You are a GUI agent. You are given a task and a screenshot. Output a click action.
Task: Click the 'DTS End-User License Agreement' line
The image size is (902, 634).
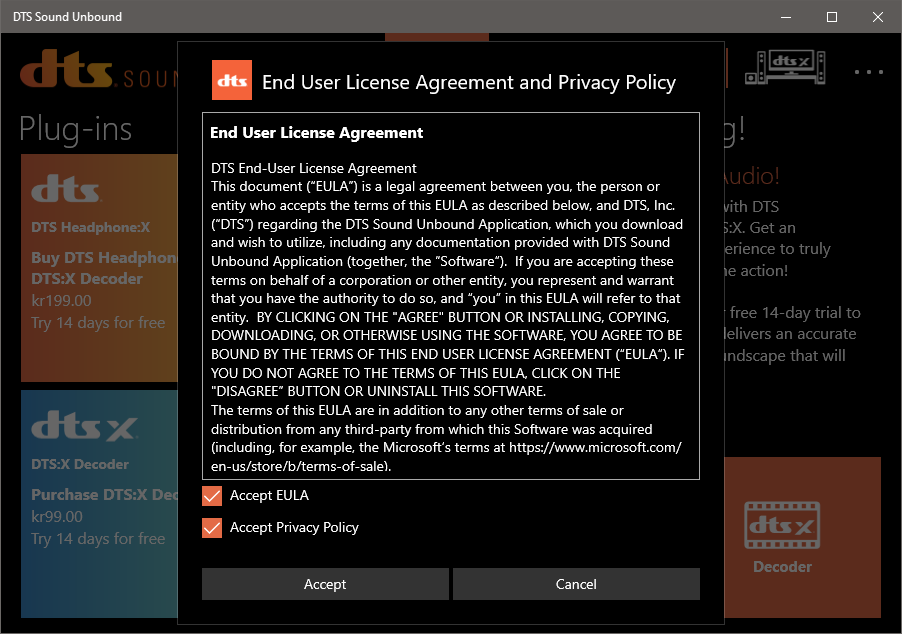click(314, 168)
